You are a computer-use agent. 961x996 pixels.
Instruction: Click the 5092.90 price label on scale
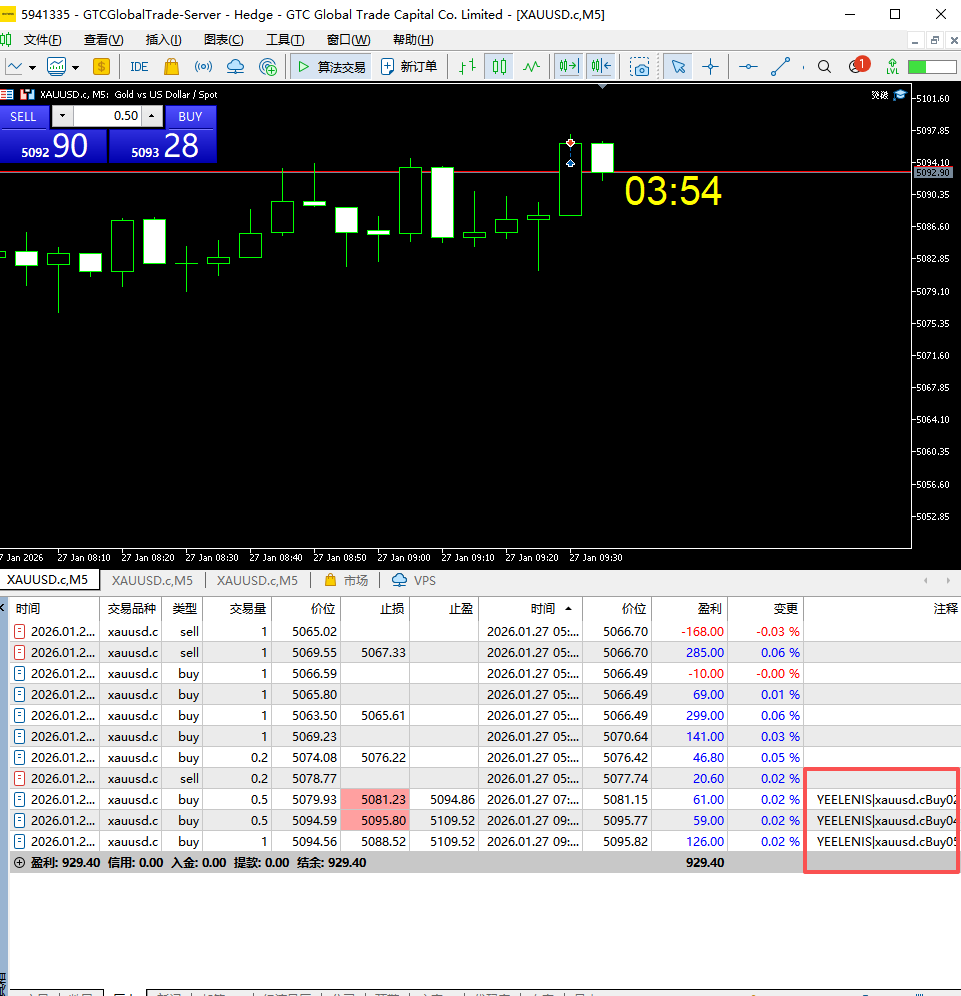click(x=932, y=173)
